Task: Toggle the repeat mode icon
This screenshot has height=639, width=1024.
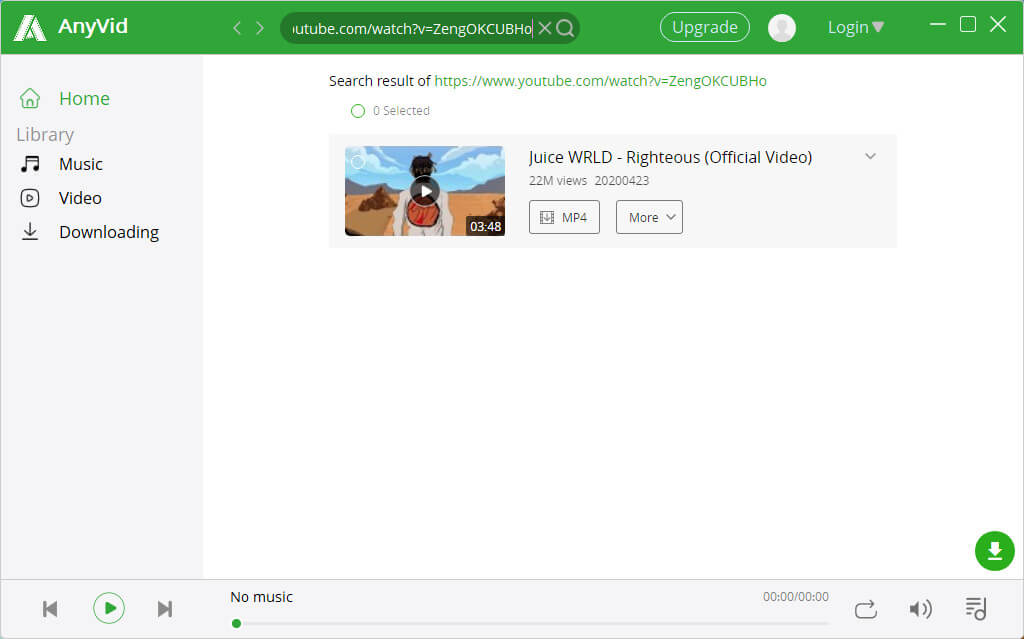Action: (866, 609)
